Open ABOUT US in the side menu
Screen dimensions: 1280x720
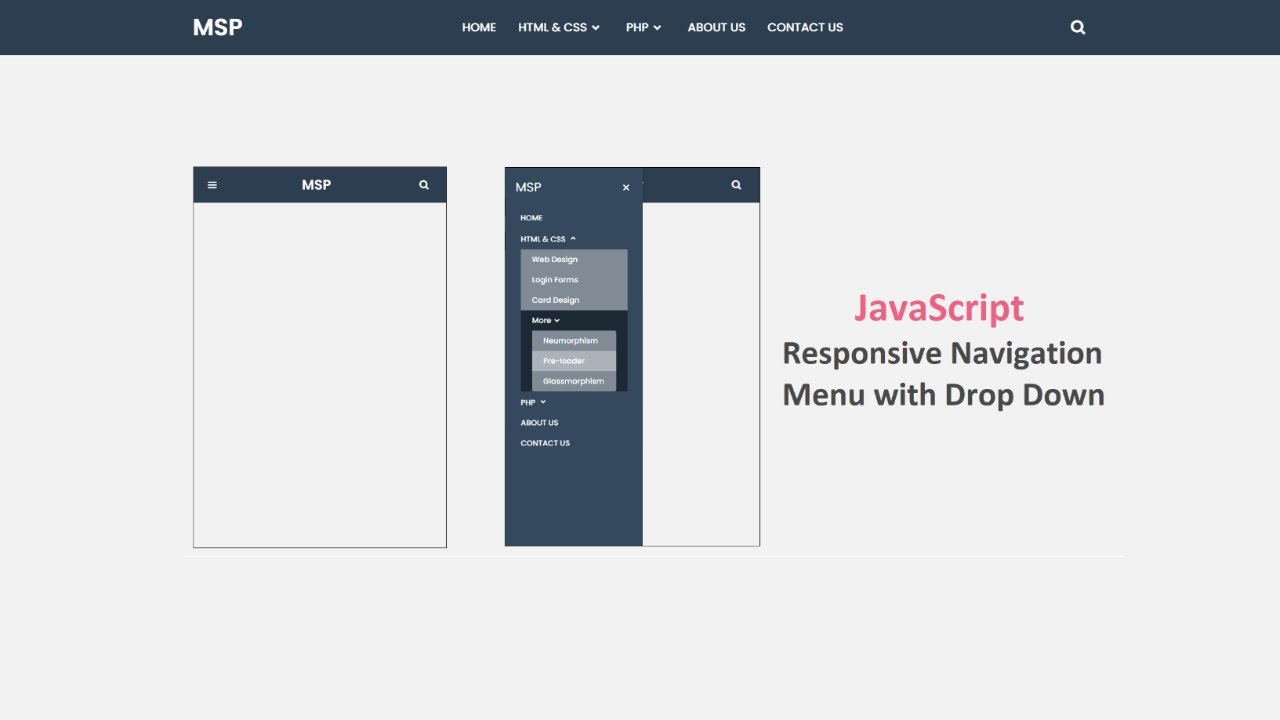point(539,423)
